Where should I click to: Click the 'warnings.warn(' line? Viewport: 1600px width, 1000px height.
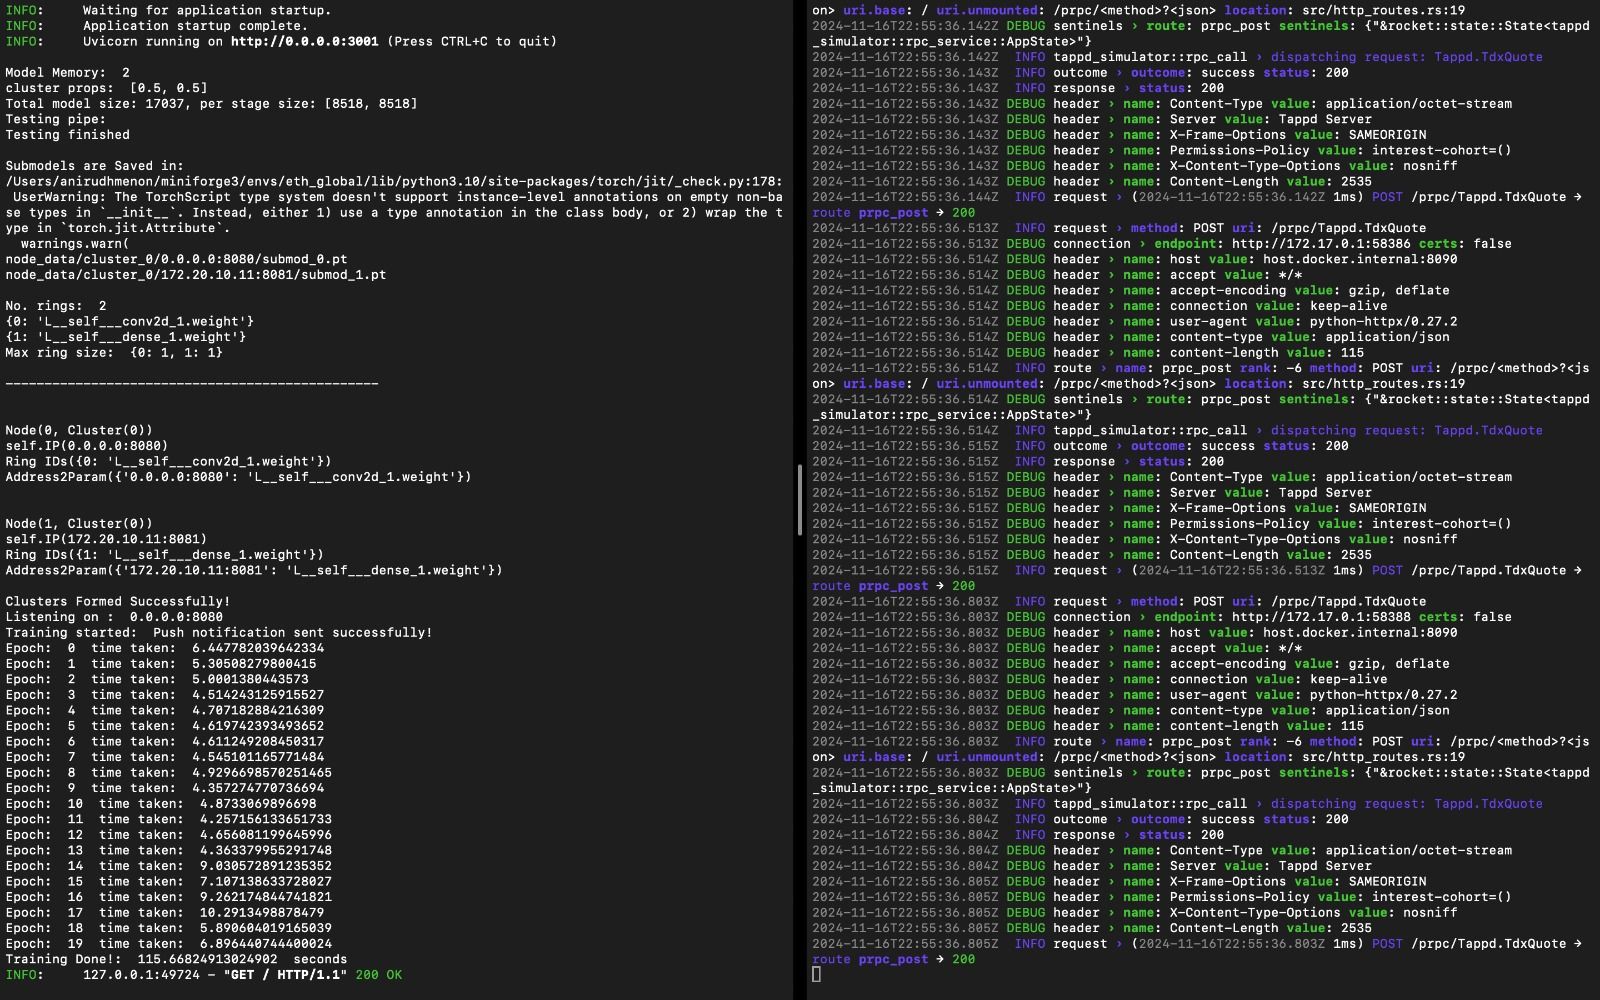tap(75, 243)
